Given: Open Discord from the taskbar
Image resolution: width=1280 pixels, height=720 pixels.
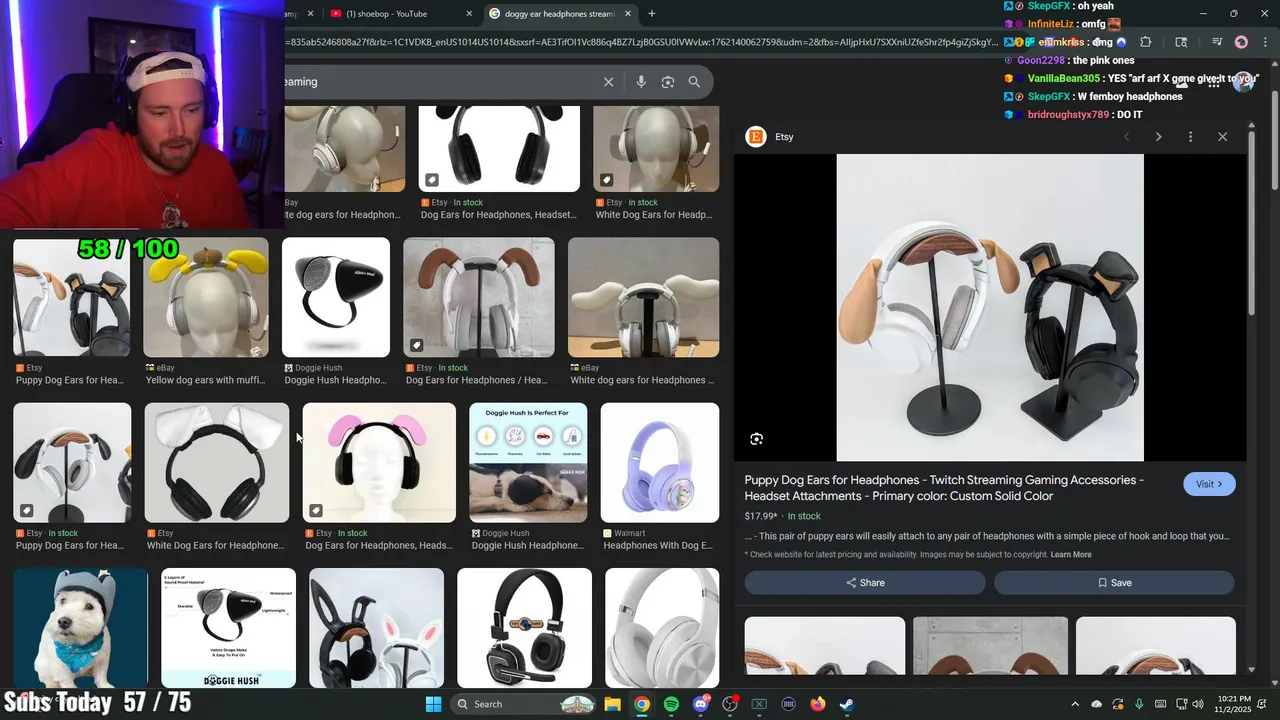Looking at the screenshot, I should point(701,704).
